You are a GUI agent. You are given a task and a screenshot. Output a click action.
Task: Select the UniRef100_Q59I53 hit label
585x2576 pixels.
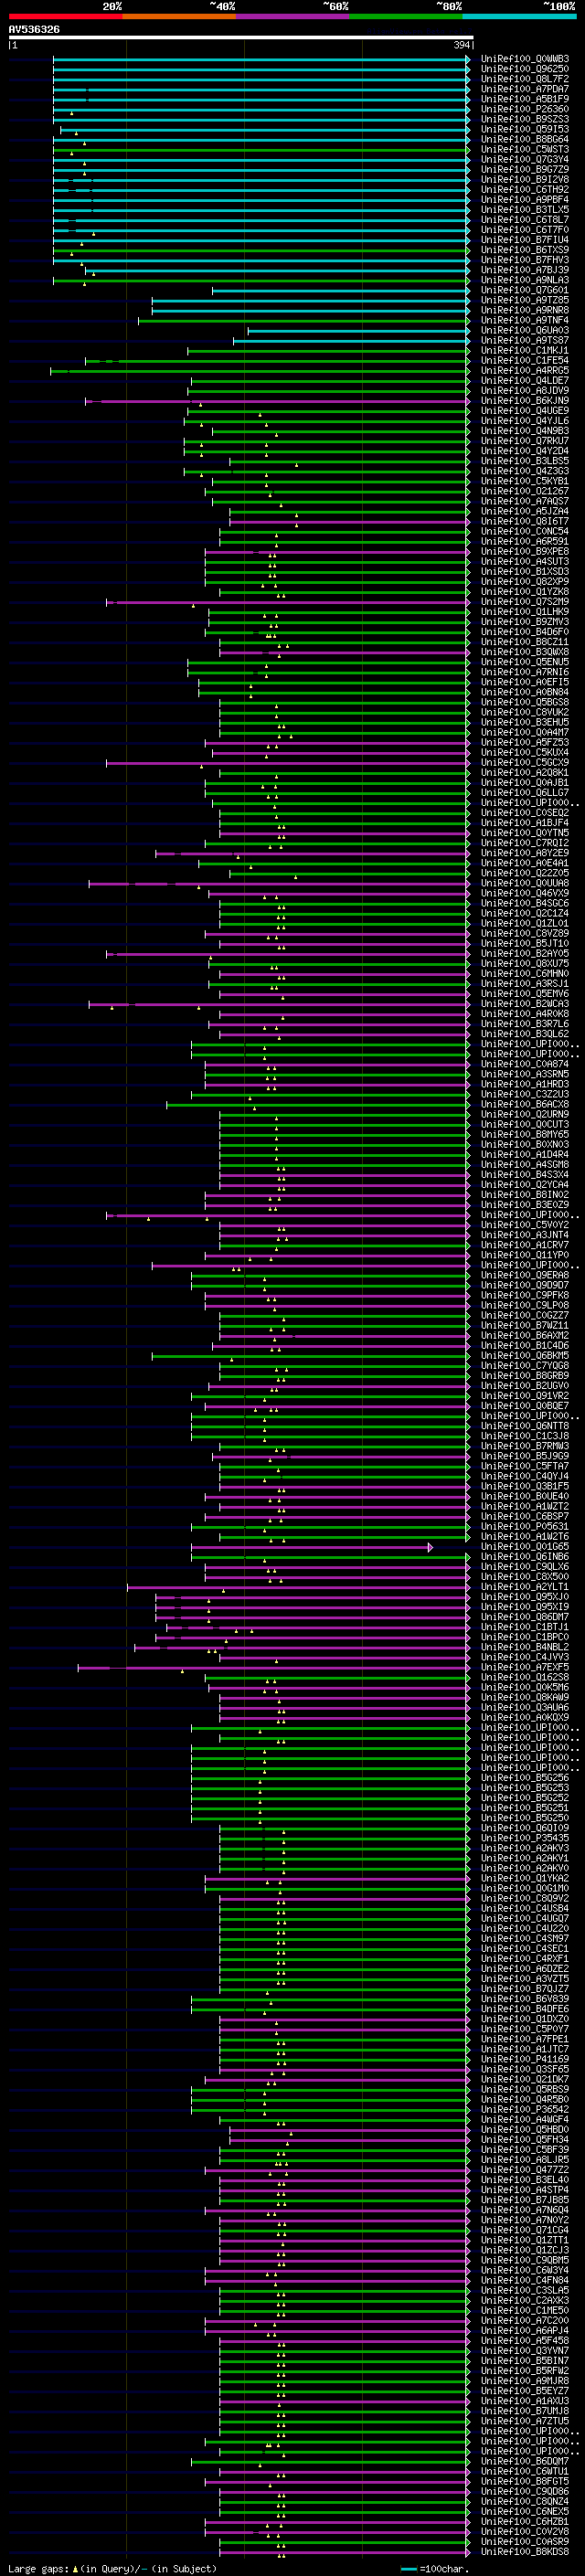[525, 129]
